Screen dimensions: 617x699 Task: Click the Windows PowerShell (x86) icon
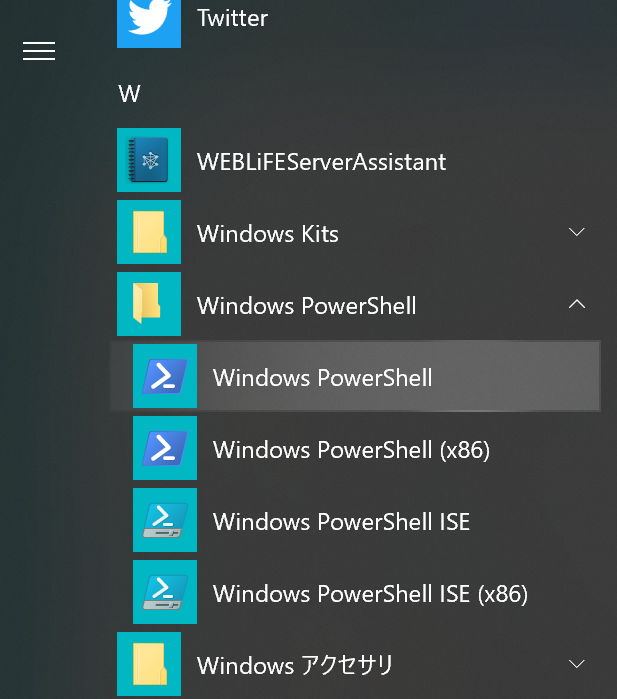coord(165,449)
